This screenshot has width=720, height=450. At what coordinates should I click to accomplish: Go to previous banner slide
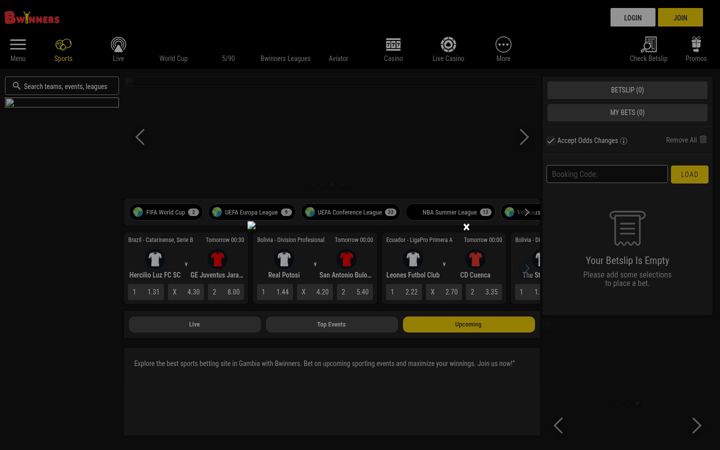coord(140,137)
